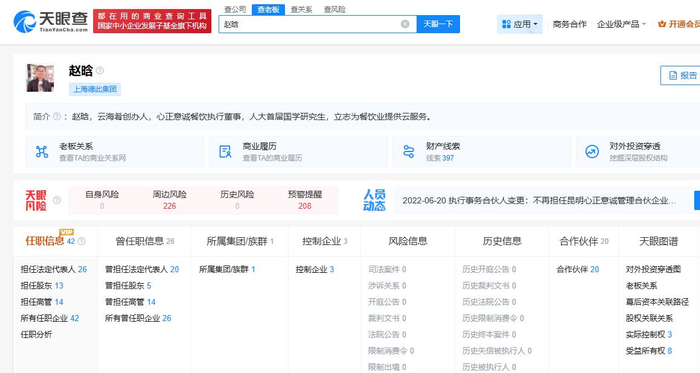Select the 历史信息 tab

pos(502,241)
